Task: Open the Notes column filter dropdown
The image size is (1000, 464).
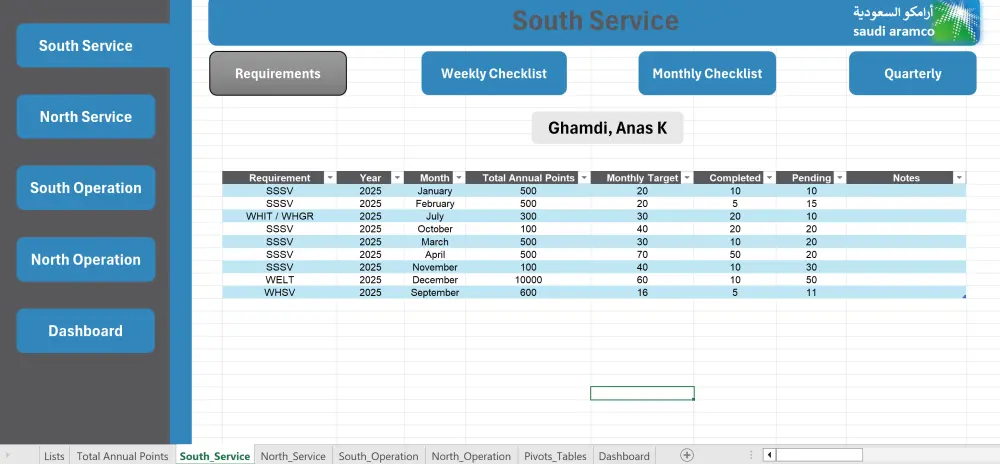Action: click(x=959, y=178)
